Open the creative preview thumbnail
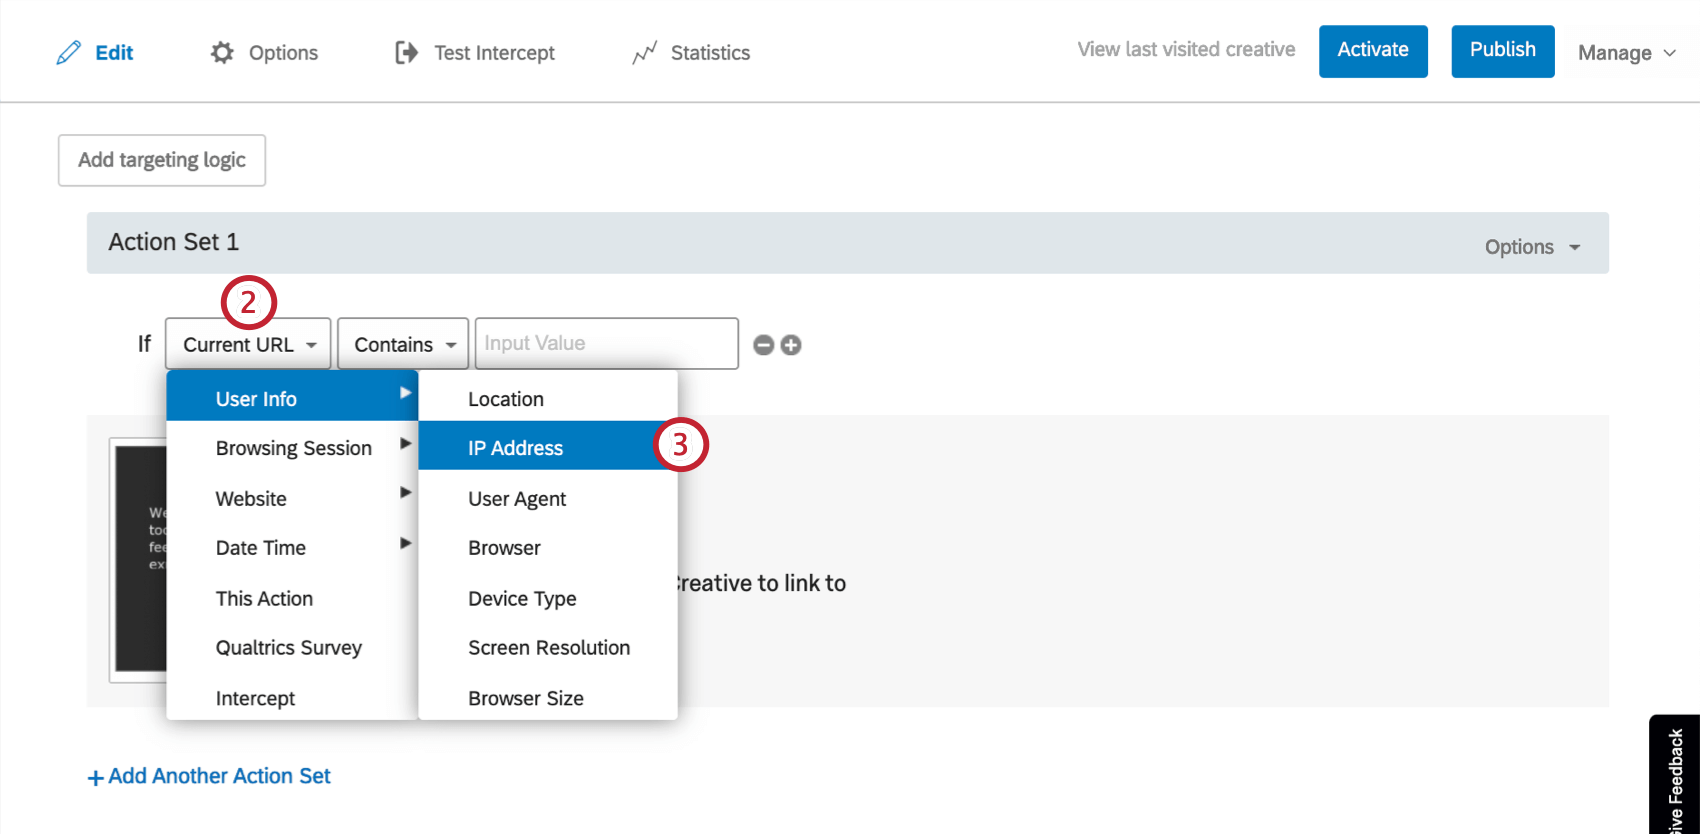Viewport: 1700px width, 834px height. point(139,558)
